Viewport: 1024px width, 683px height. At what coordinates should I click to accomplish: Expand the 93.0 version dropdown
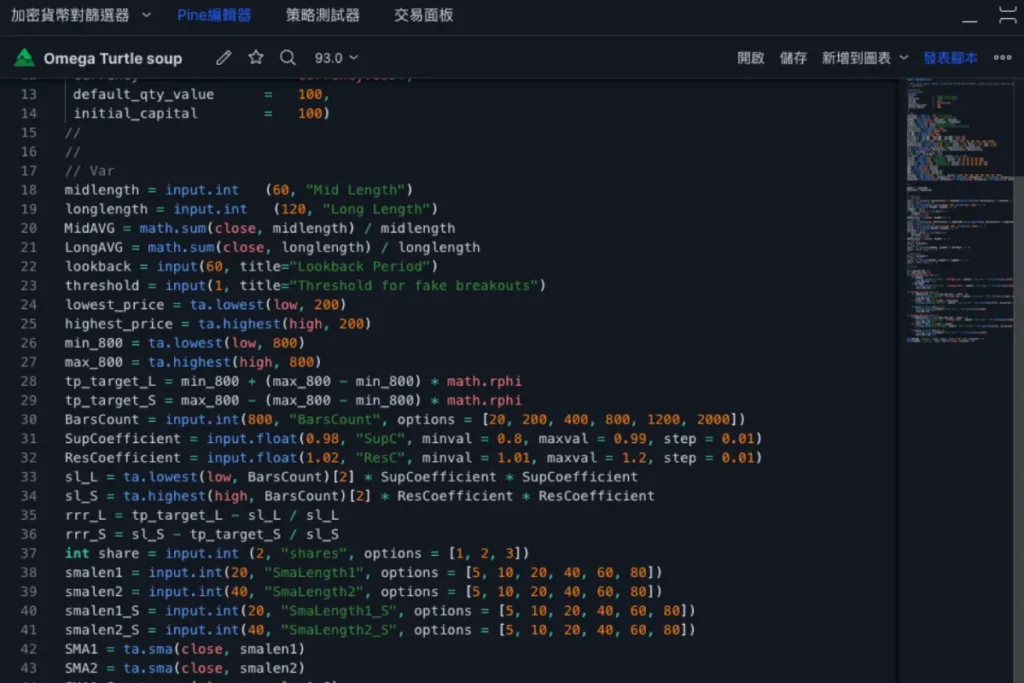point(336,58)
